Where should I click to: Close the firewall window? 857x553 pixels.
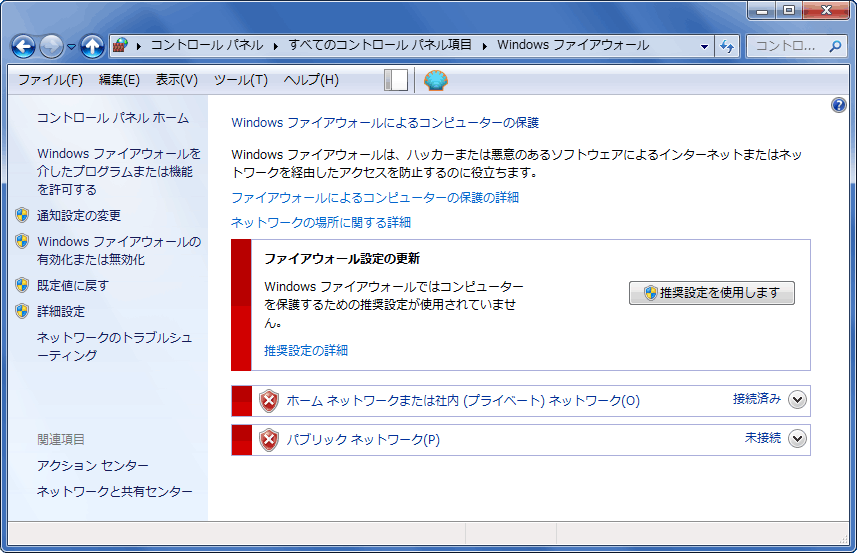(x=826, y=10)
